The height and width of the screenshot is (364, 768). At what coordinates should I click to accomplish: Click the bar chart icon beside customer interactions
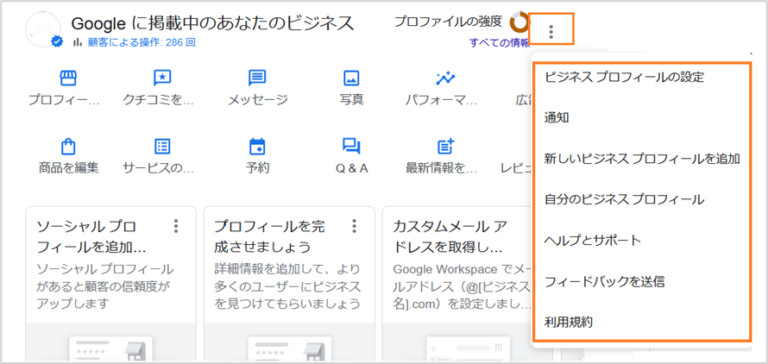(x=77, y=42)
